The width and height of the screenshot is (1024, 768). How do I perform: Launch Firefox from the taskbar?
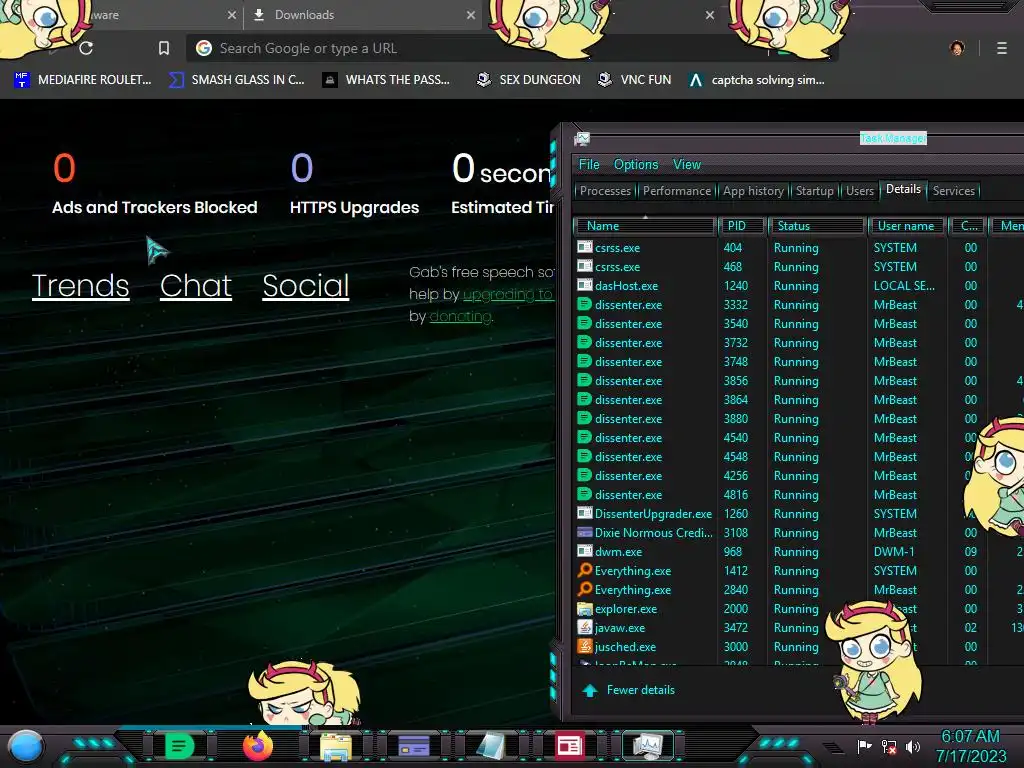(257, 746)
